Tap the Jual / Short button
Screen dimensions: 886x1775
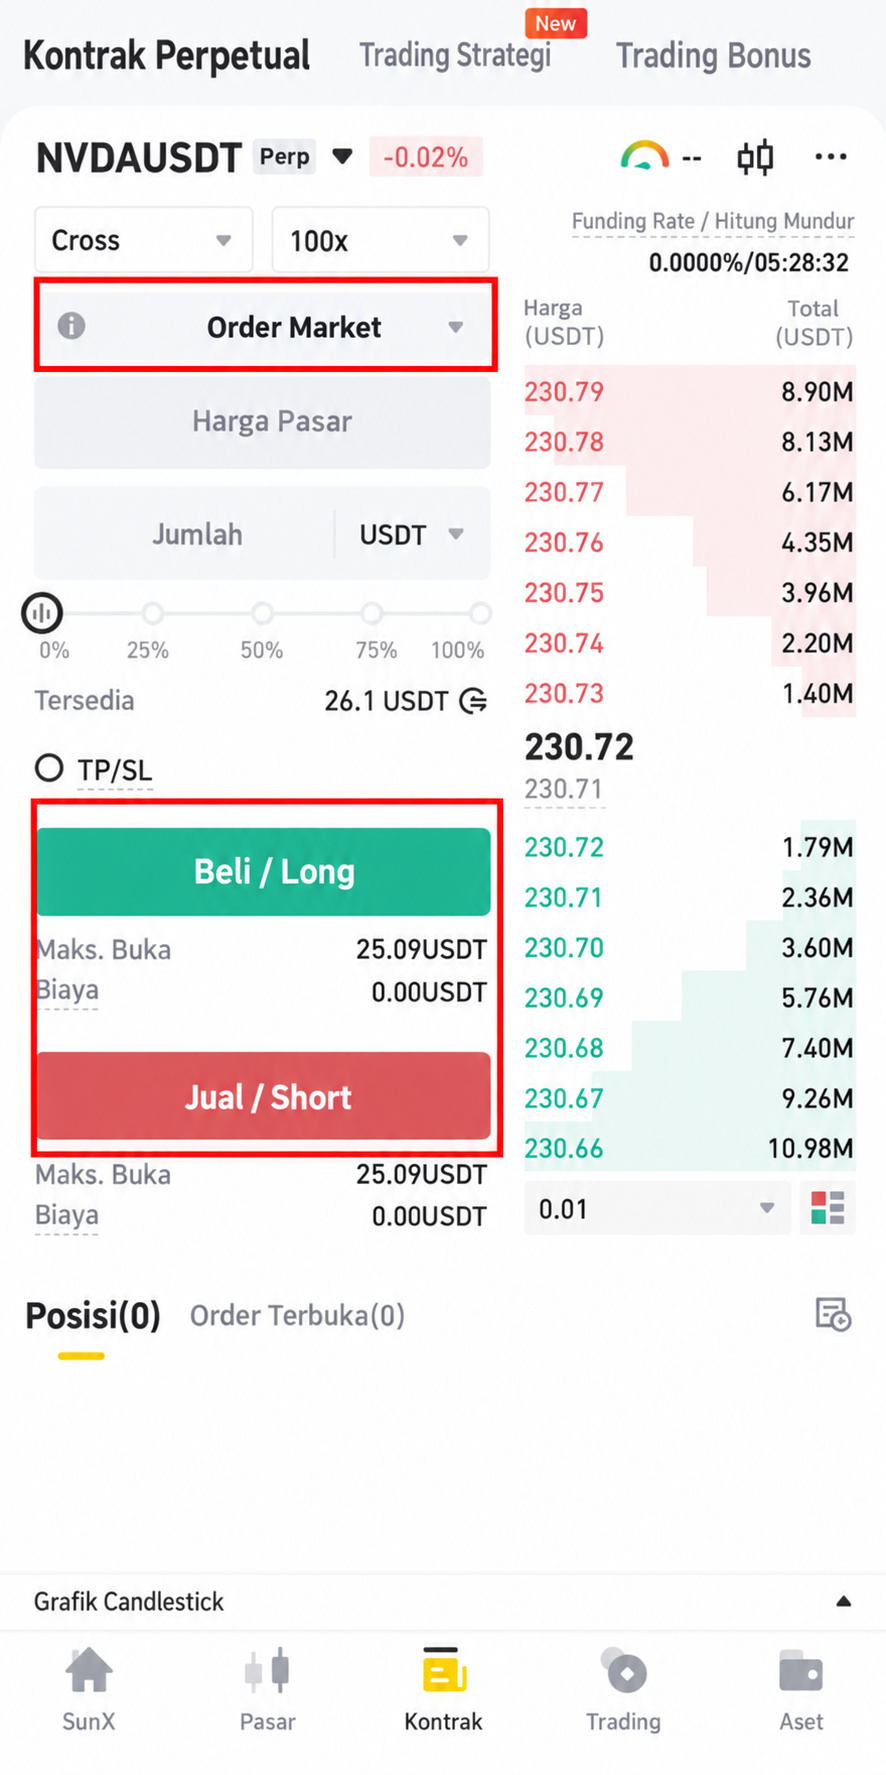pos(264,1096)
